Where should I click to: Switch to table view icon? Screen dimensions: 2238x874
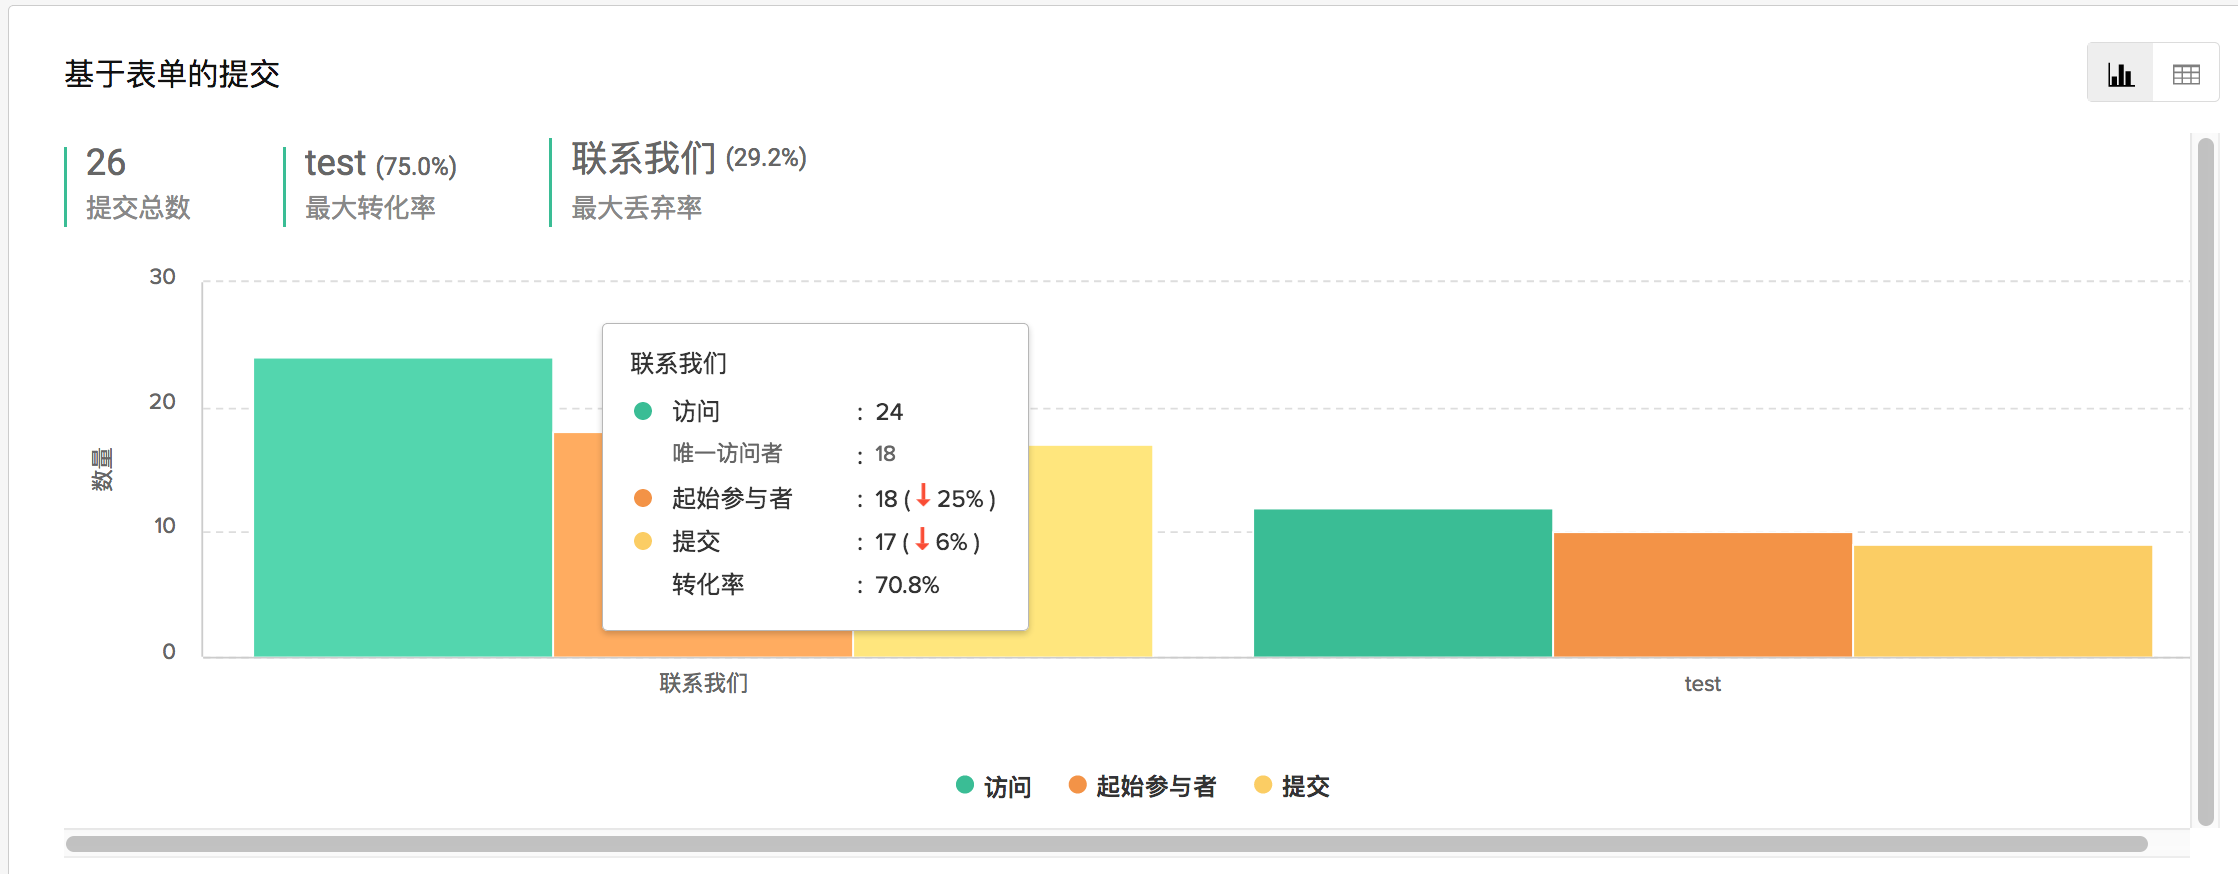pyautogui.click(x=2186, y=74)
